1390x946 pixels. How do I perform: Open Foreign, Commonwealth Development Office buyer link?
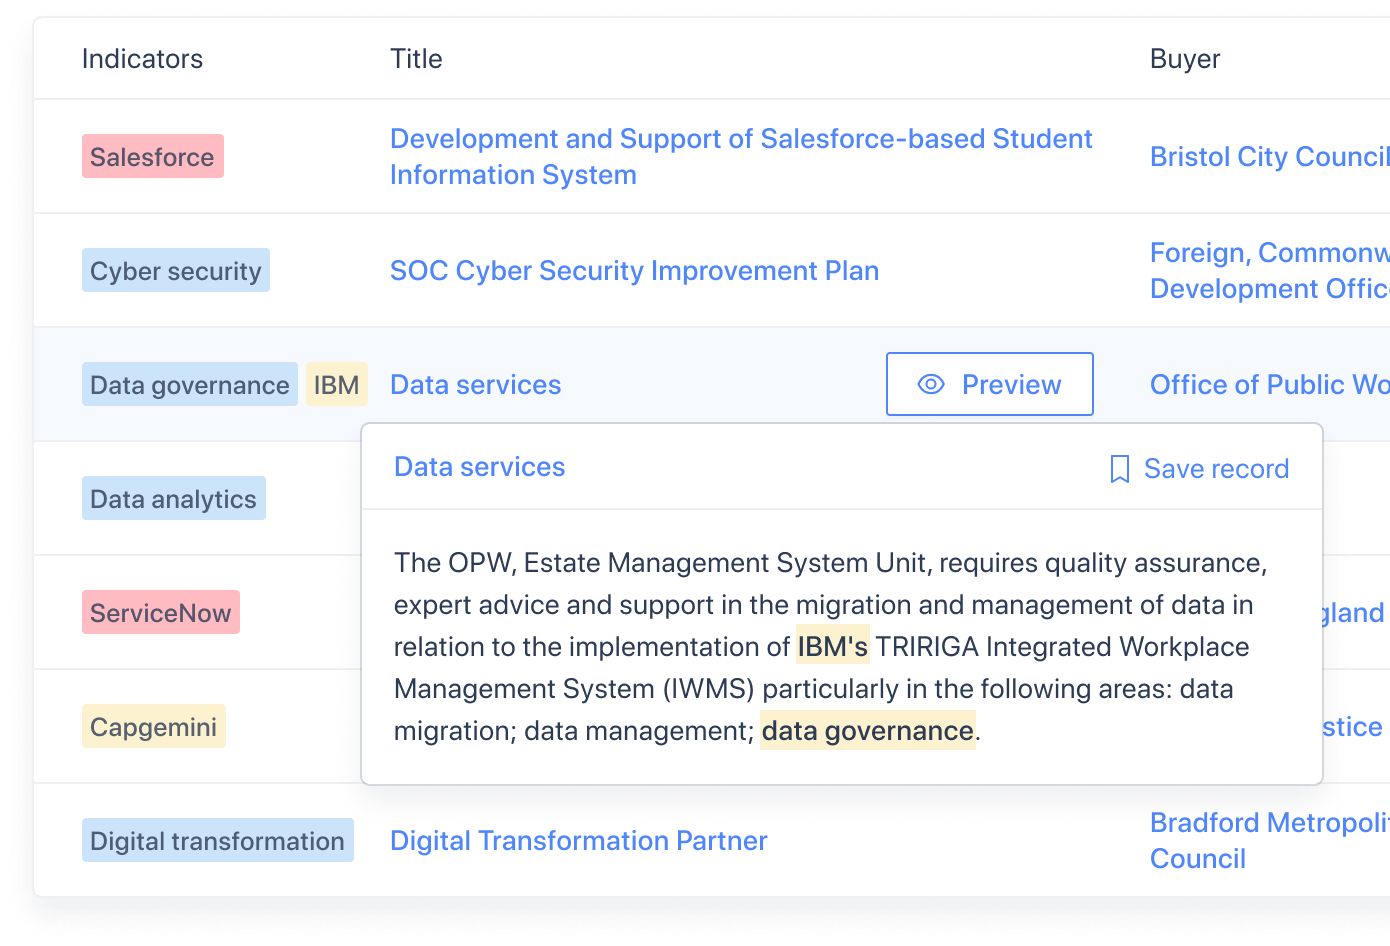(1269, 270)
